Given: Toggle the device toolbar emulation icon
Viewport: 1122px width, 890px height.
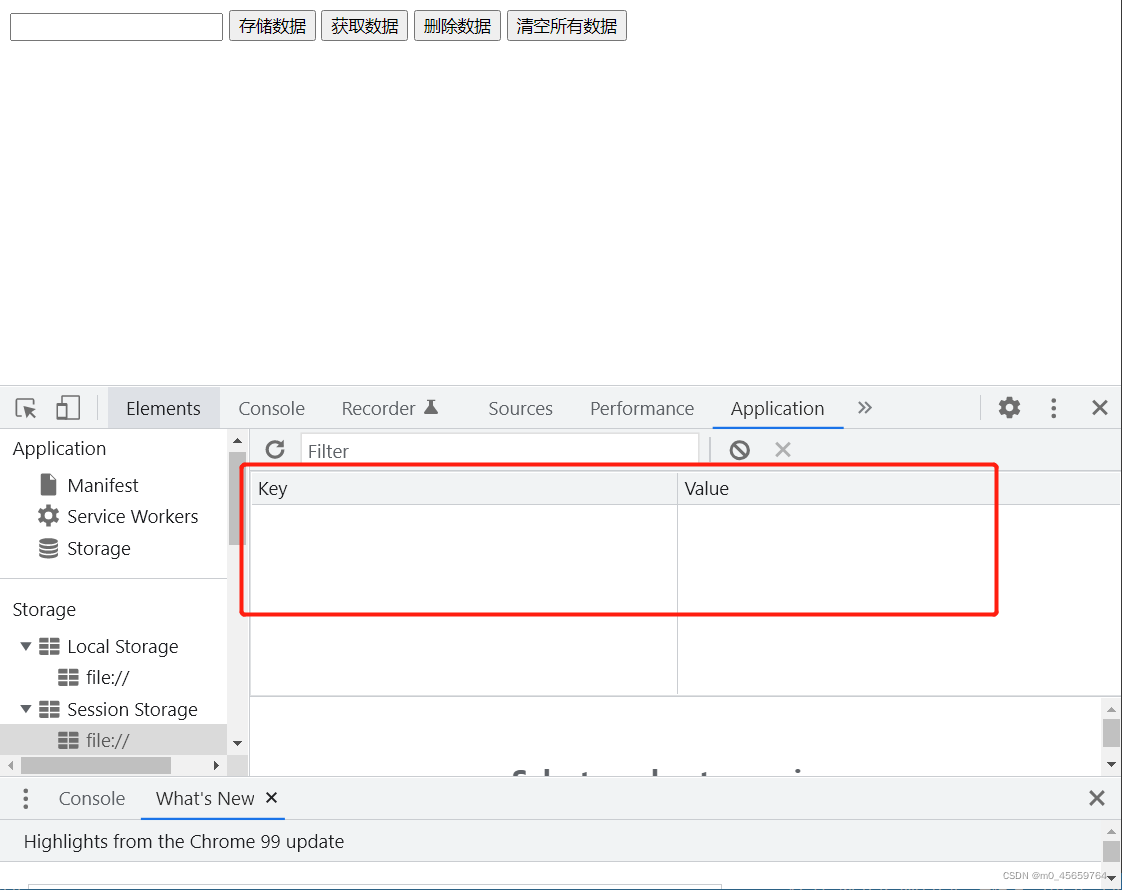Looking at the screenshot, I should click(67, 408).
